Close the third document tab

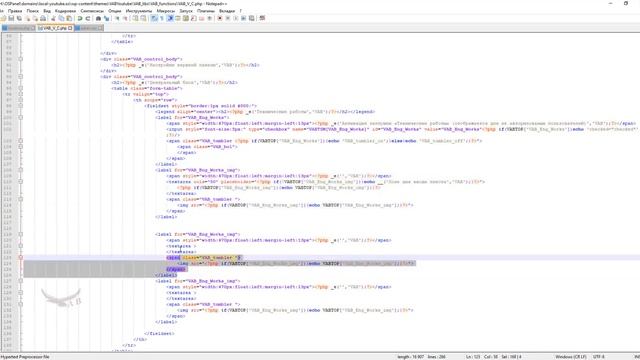point(100,28)
